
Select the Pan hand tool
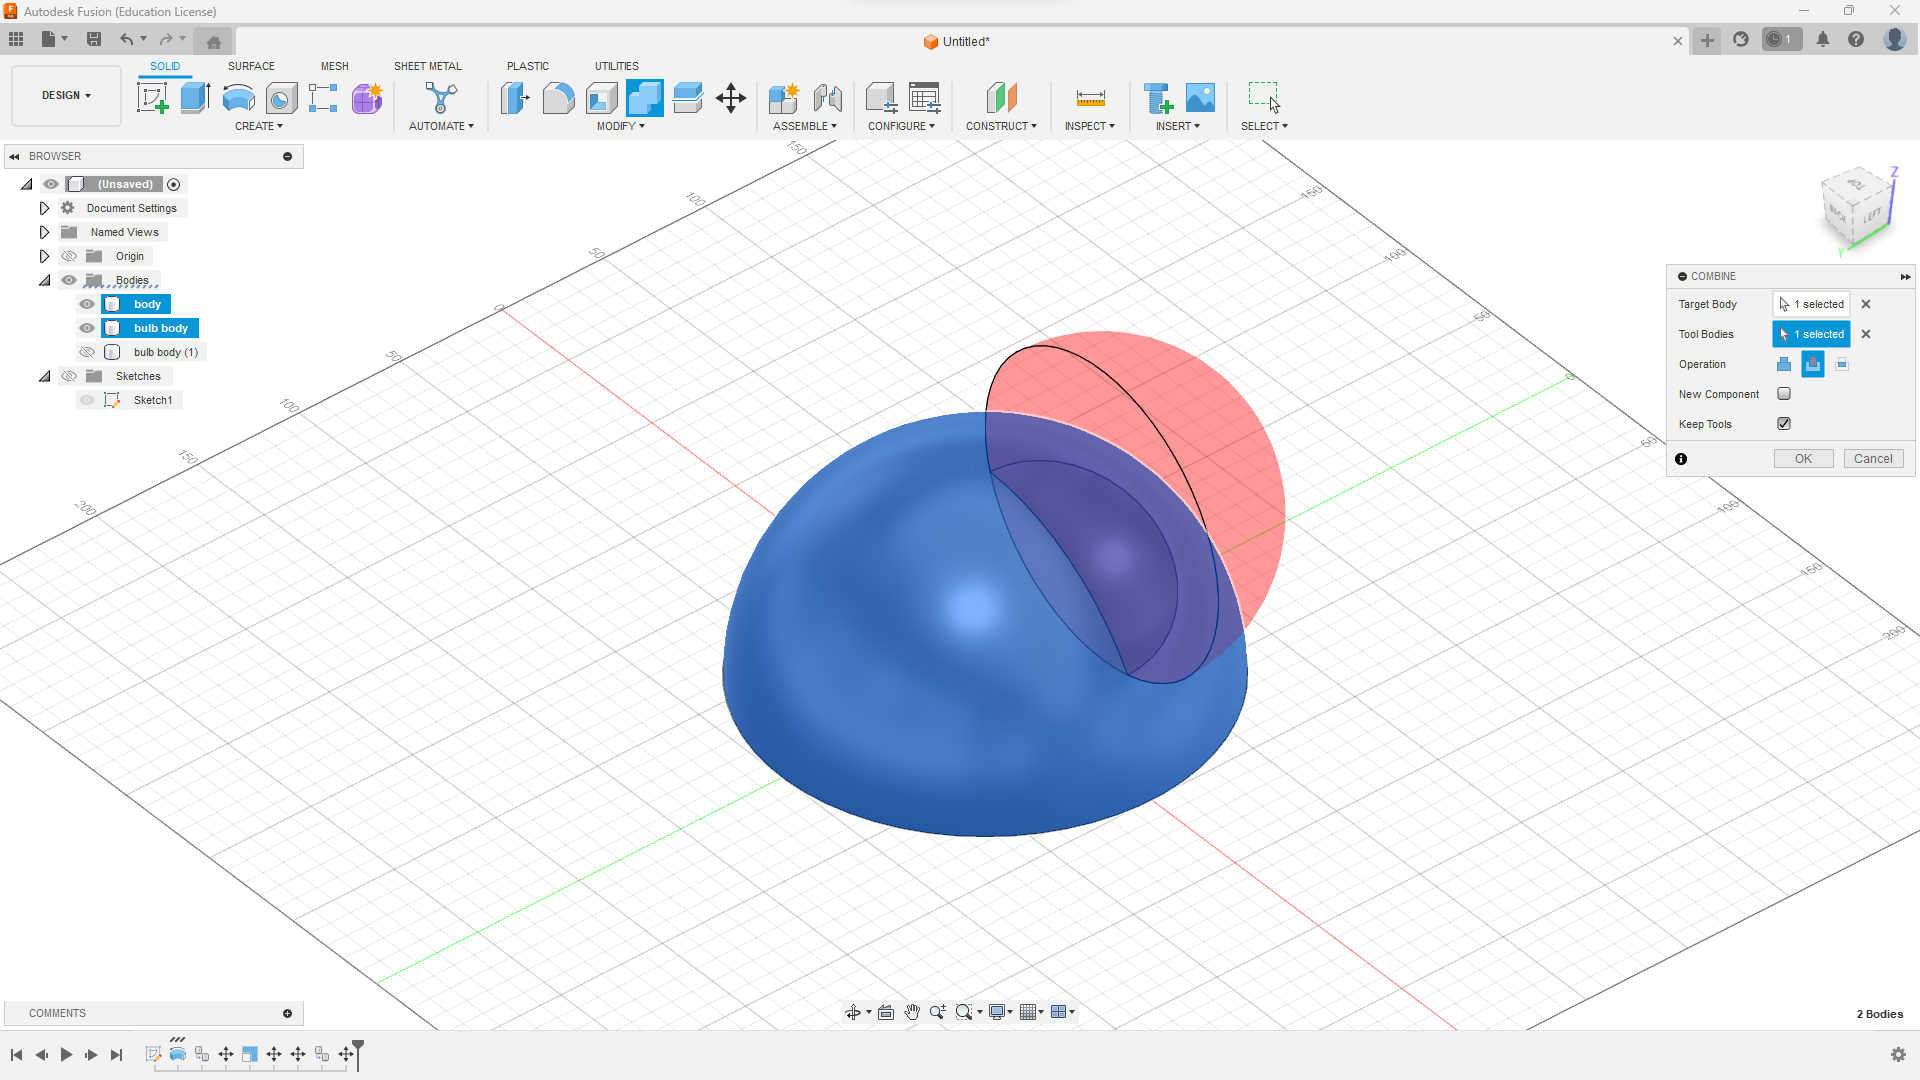[912, 1012]
